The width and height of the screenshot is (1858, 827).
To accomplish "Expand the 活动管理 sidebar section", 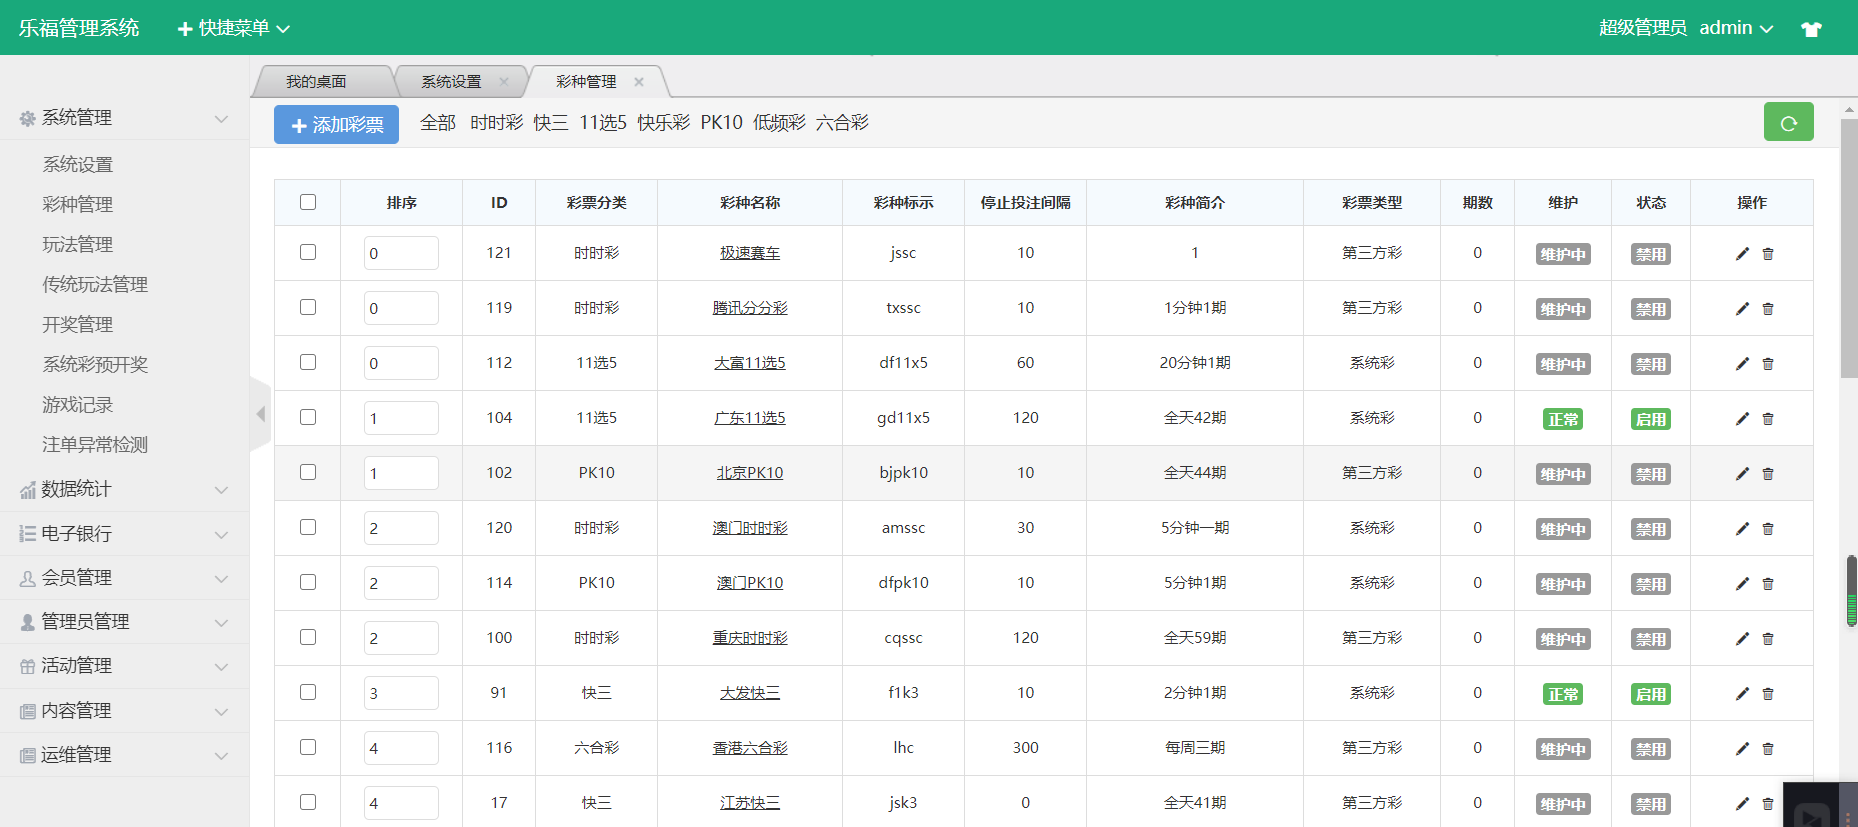I will [x=124, y=666].
